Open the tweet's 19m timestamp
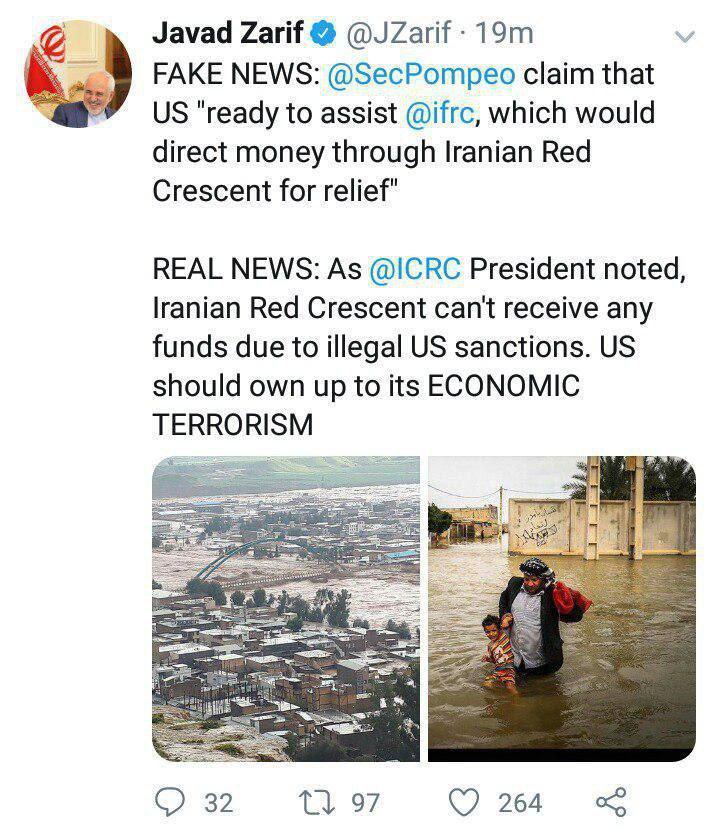The width and height of the screenshot is (720, 840). 502,33
